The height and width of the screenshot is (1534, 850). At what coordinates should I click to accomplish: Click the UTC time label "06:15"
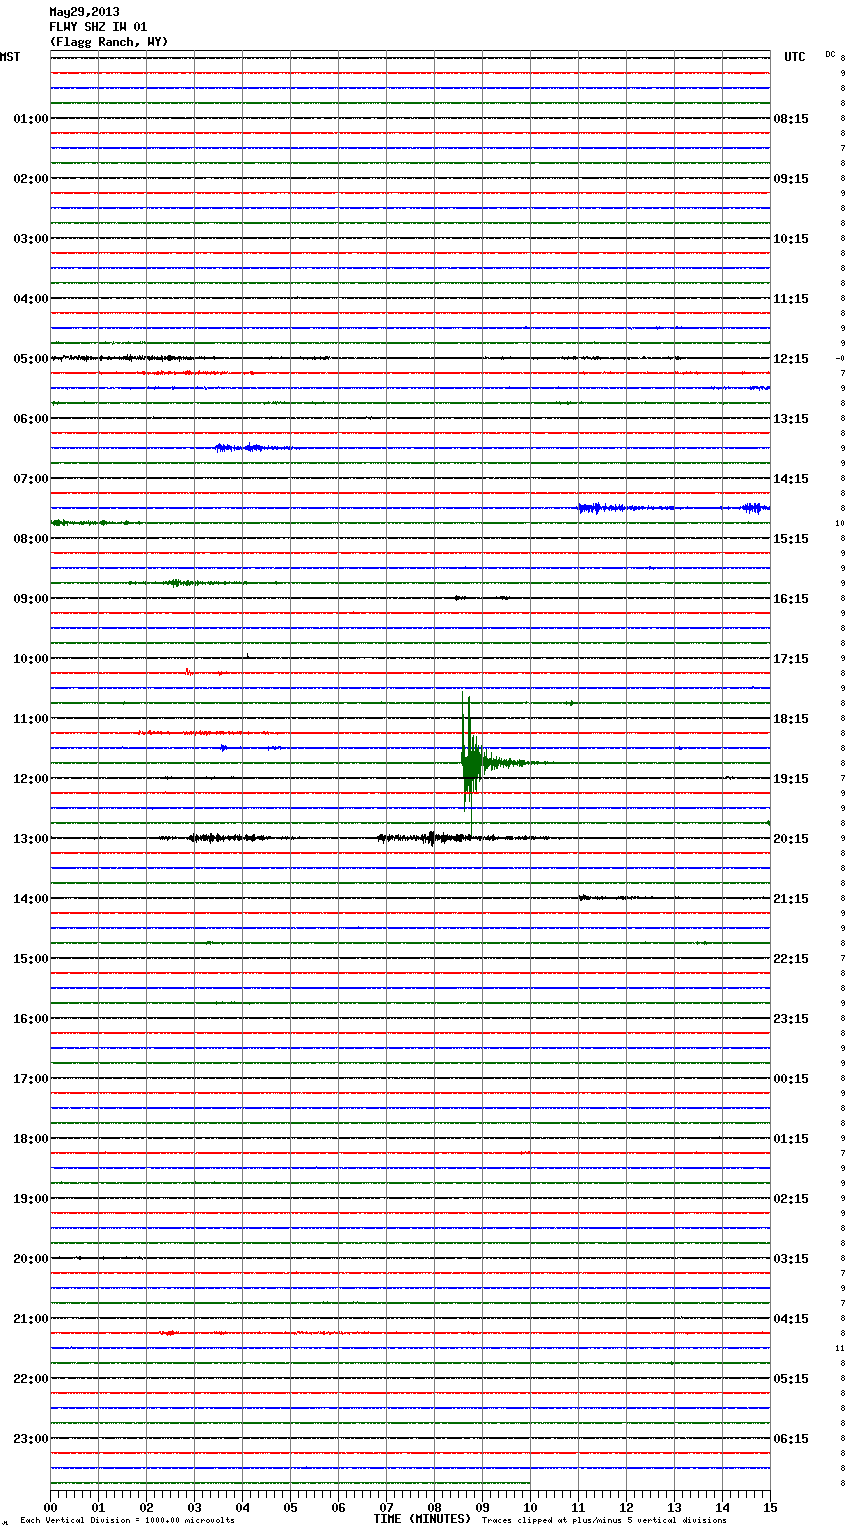click(791, 1439)
